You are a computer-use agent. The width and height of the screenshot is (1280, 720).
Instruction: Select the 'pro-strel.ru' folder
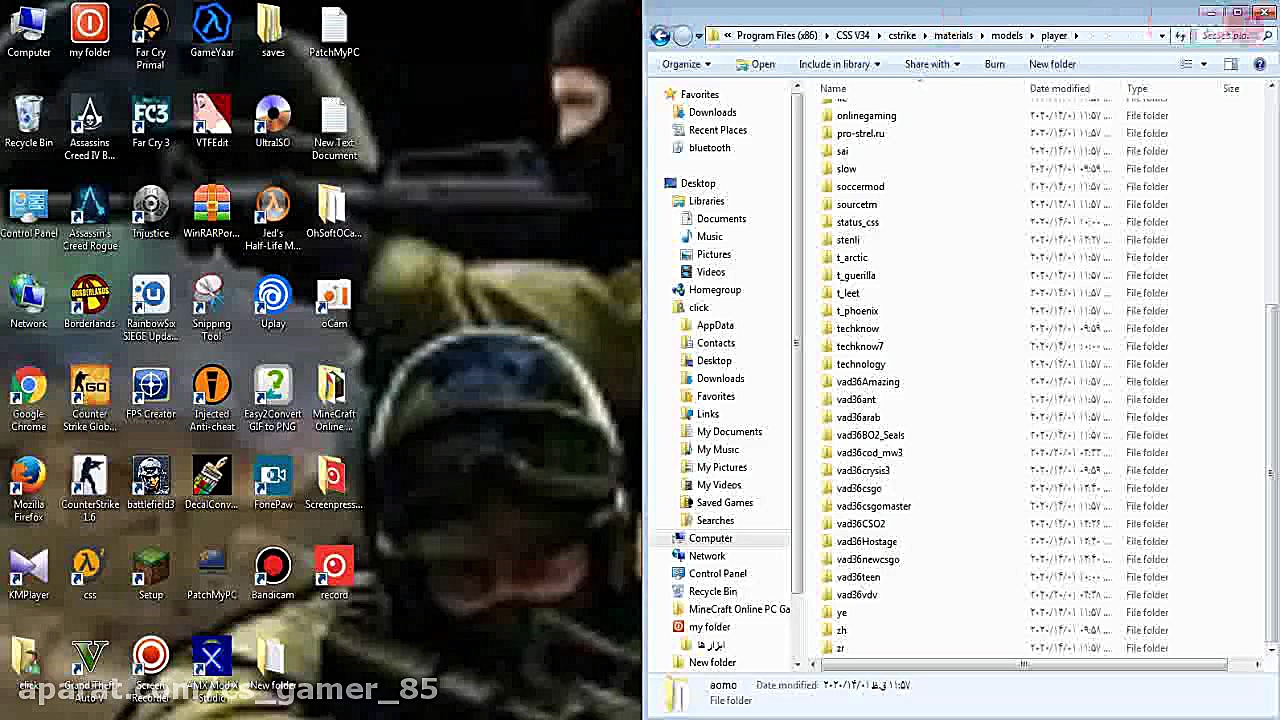tap(860, 133)
